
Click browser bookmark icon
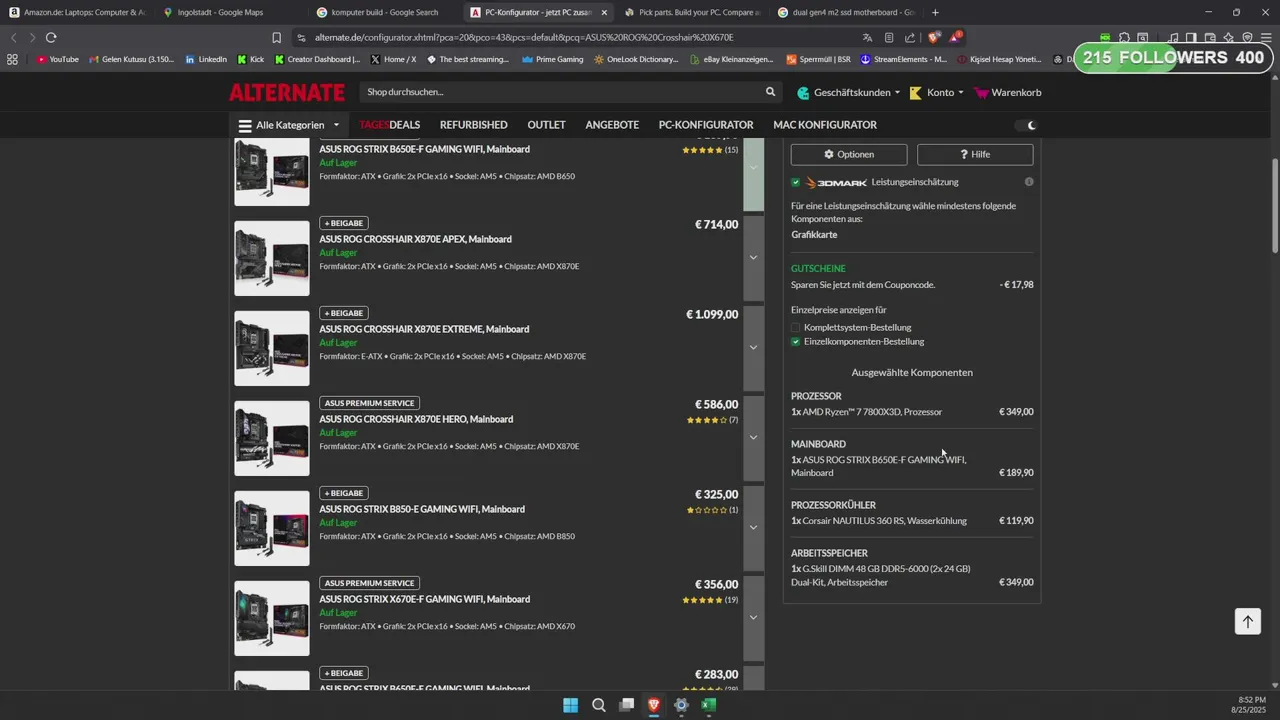click(x=277, y=37)
